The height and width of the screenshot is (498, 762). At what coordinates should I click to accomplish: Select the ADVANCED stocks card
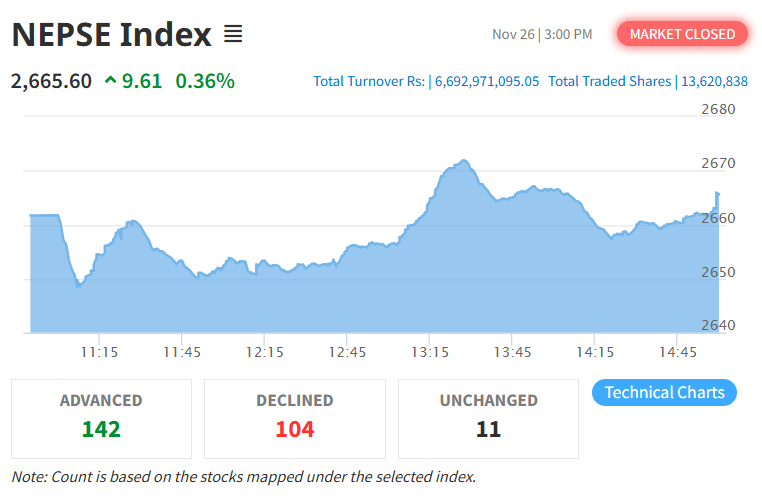[101, 418]
